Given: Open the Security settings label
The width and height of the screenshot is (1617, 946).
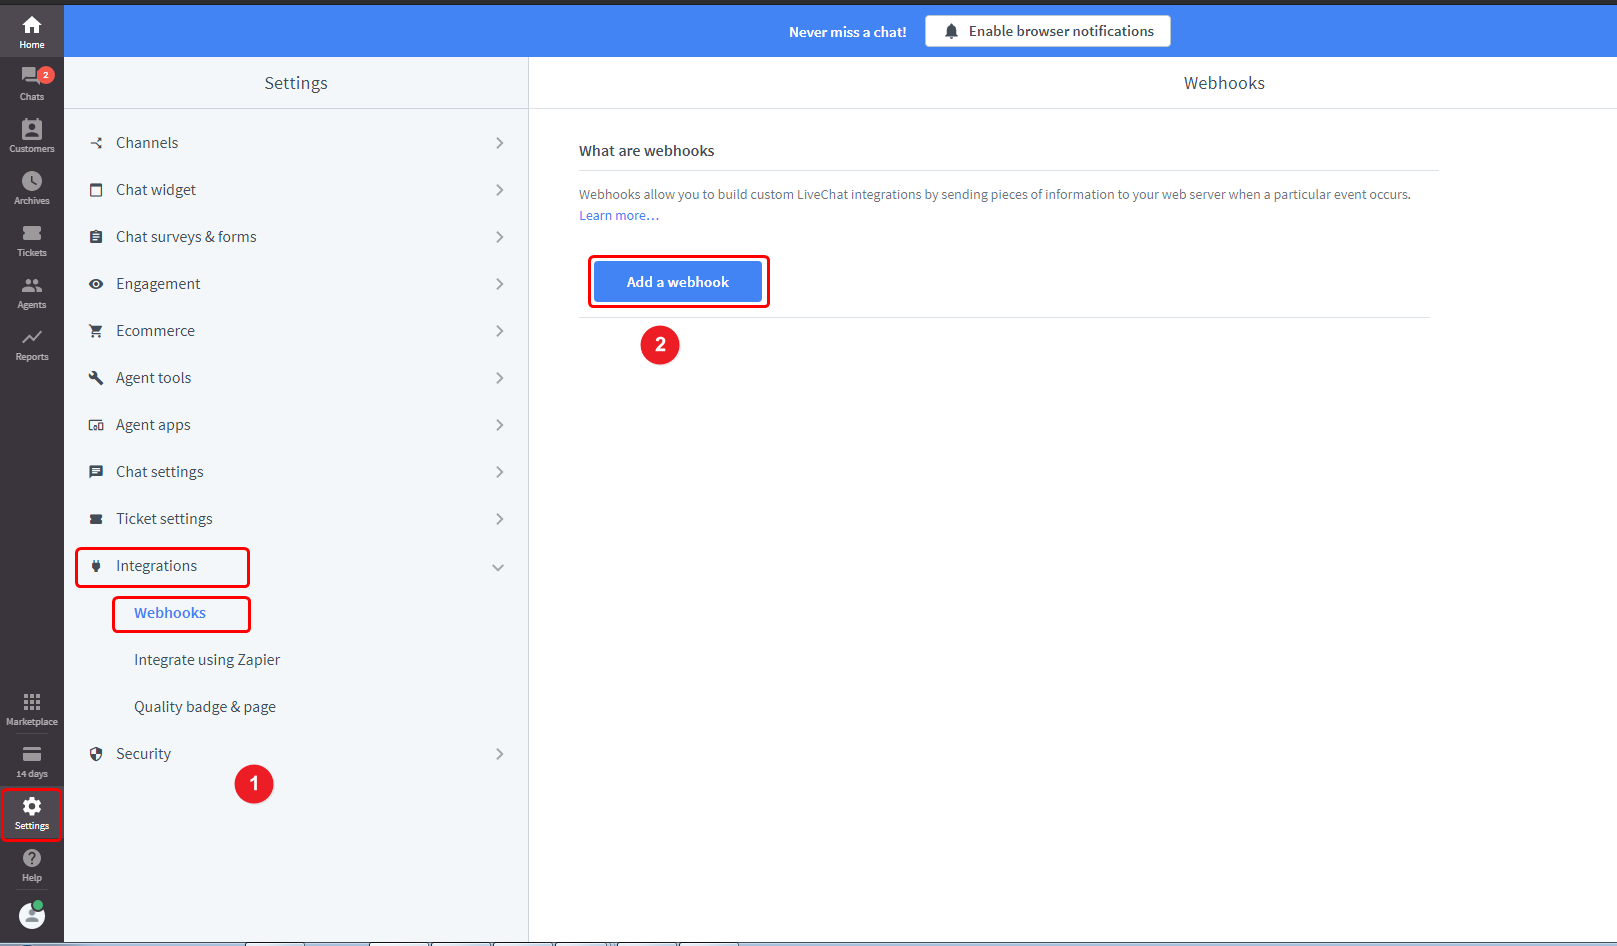Looking at the screenshot, I should coord(143,754).
